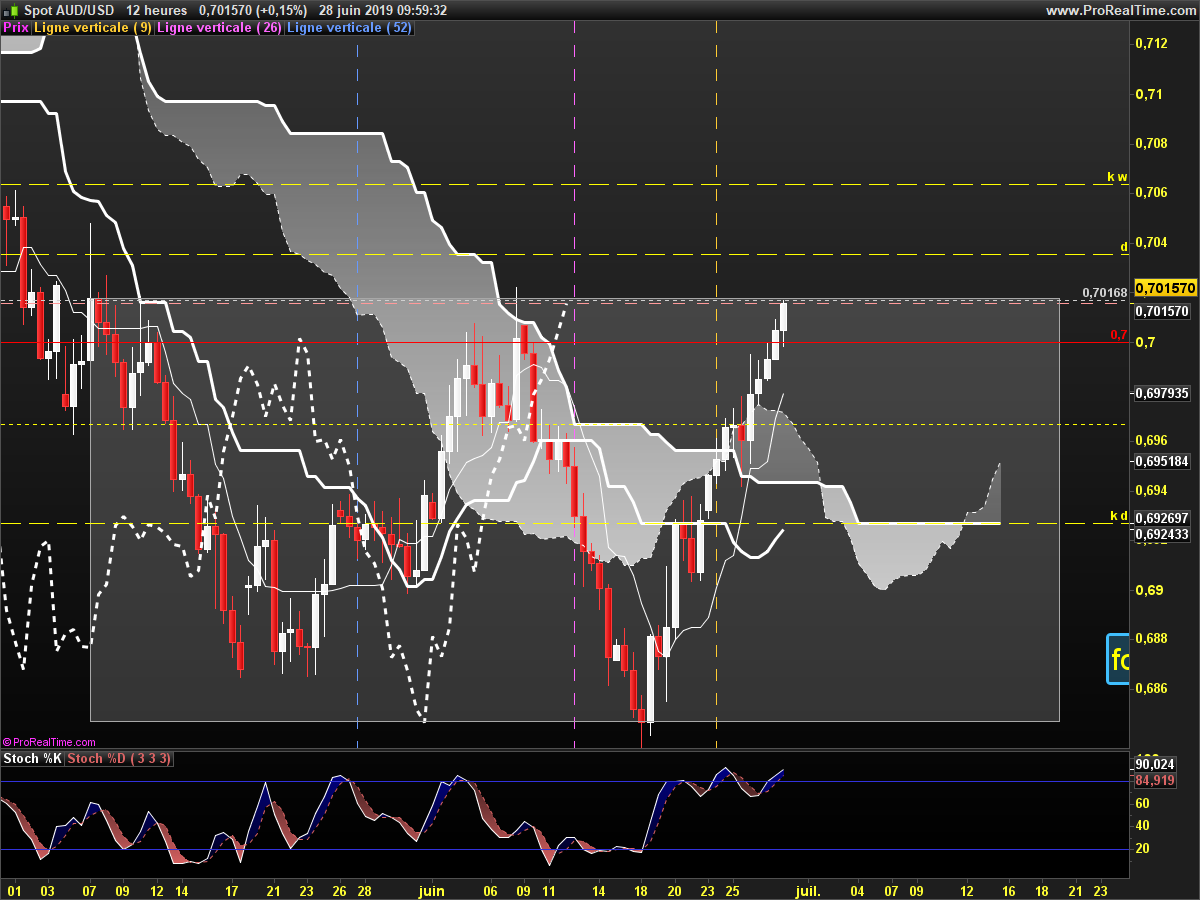Click the (+0,15%) change value
The width and height of the screenshot is (1200, 900).
[x=282, y=10]
